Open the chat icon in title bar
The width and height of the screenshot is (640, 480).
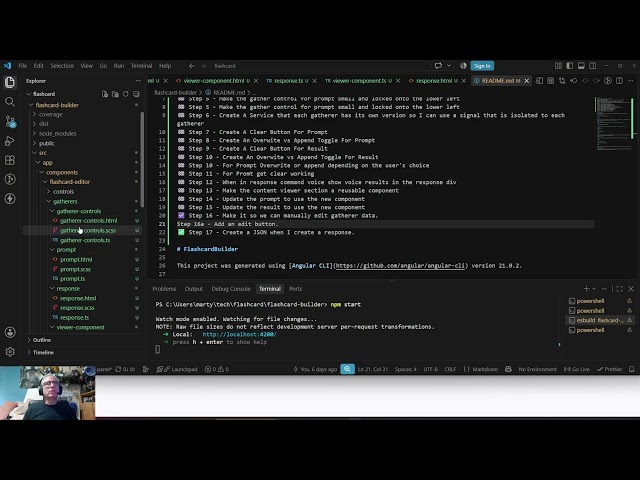click(x=438, y=66)
